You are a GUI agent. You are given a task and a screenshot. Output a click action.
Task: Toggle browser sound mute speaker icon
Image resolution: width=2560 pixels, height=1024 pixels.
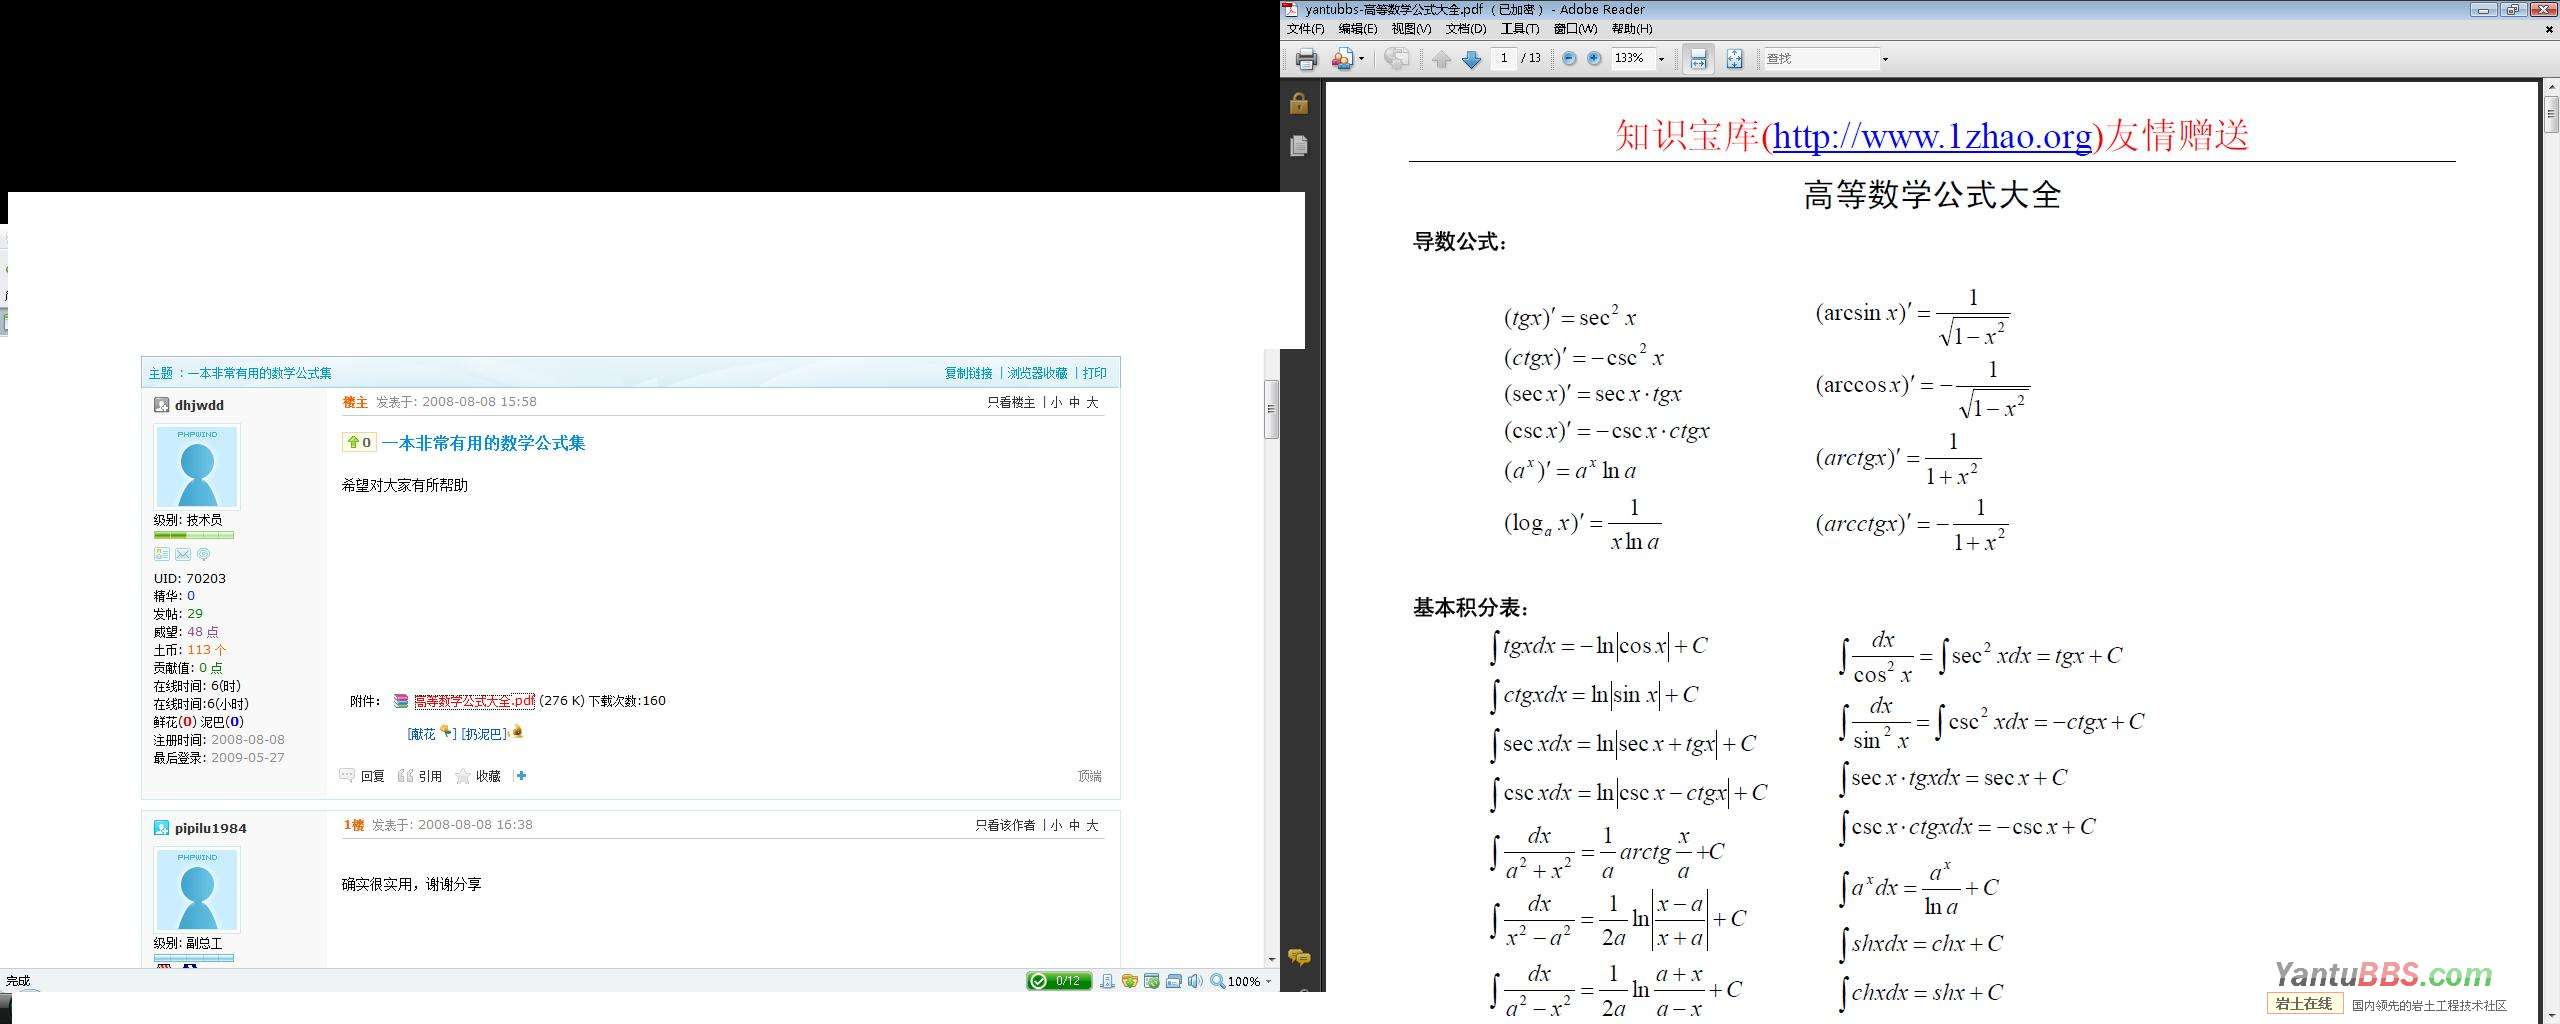pos(1195,981)
